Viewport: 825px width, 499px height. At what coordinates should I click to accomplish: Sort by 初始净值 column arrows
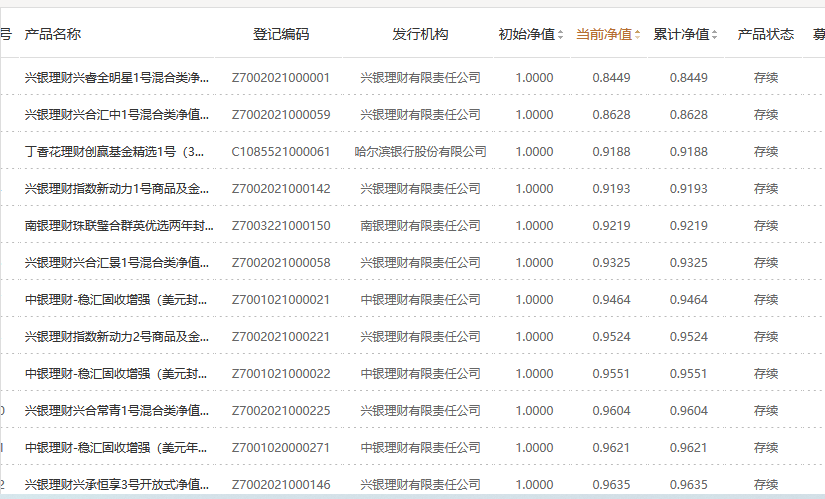click(560, 35)
